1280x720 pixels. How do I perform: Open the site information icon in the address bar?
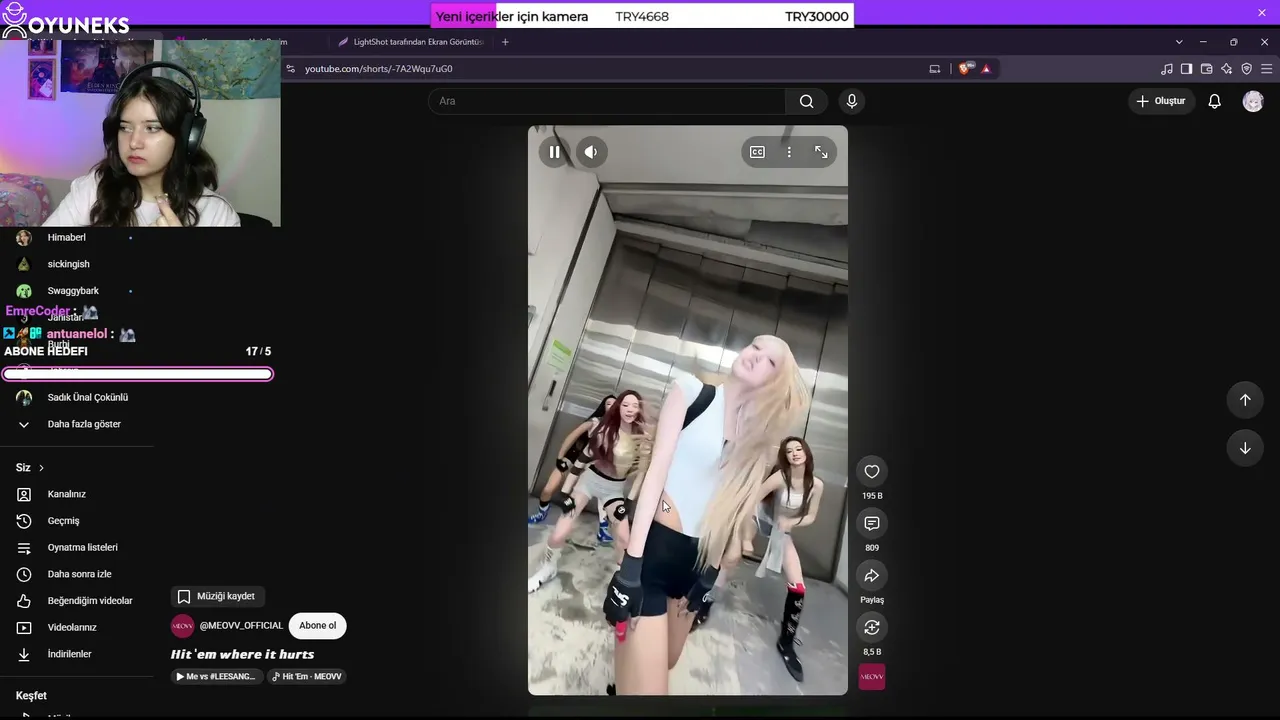tap(290, 69)
